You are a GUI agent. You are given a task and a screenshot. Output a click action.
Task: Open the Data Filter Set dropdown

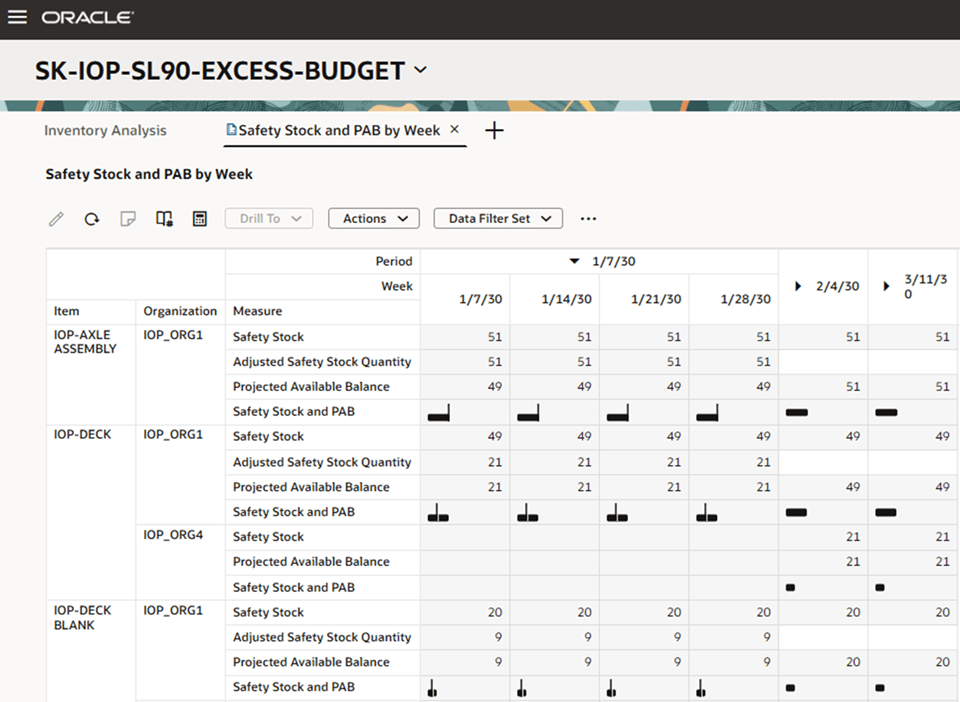[x=498, y=218]
